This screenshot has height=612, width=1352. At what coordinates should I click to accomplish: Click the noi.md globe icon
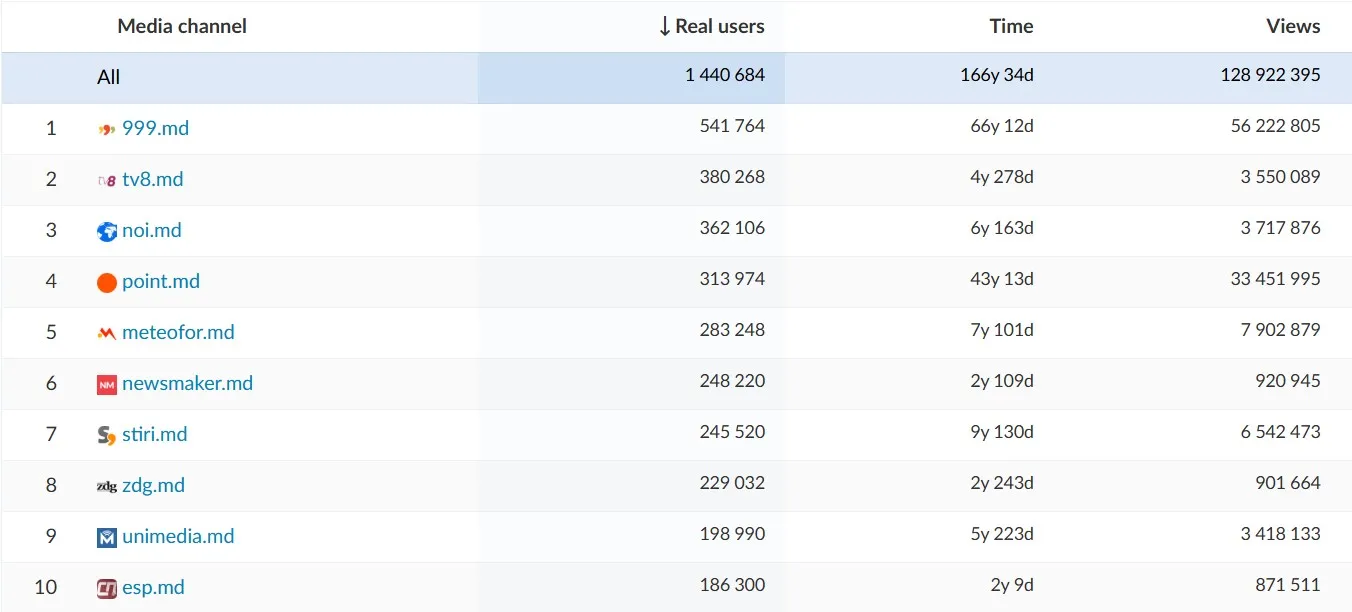click(x=107, y=232)
